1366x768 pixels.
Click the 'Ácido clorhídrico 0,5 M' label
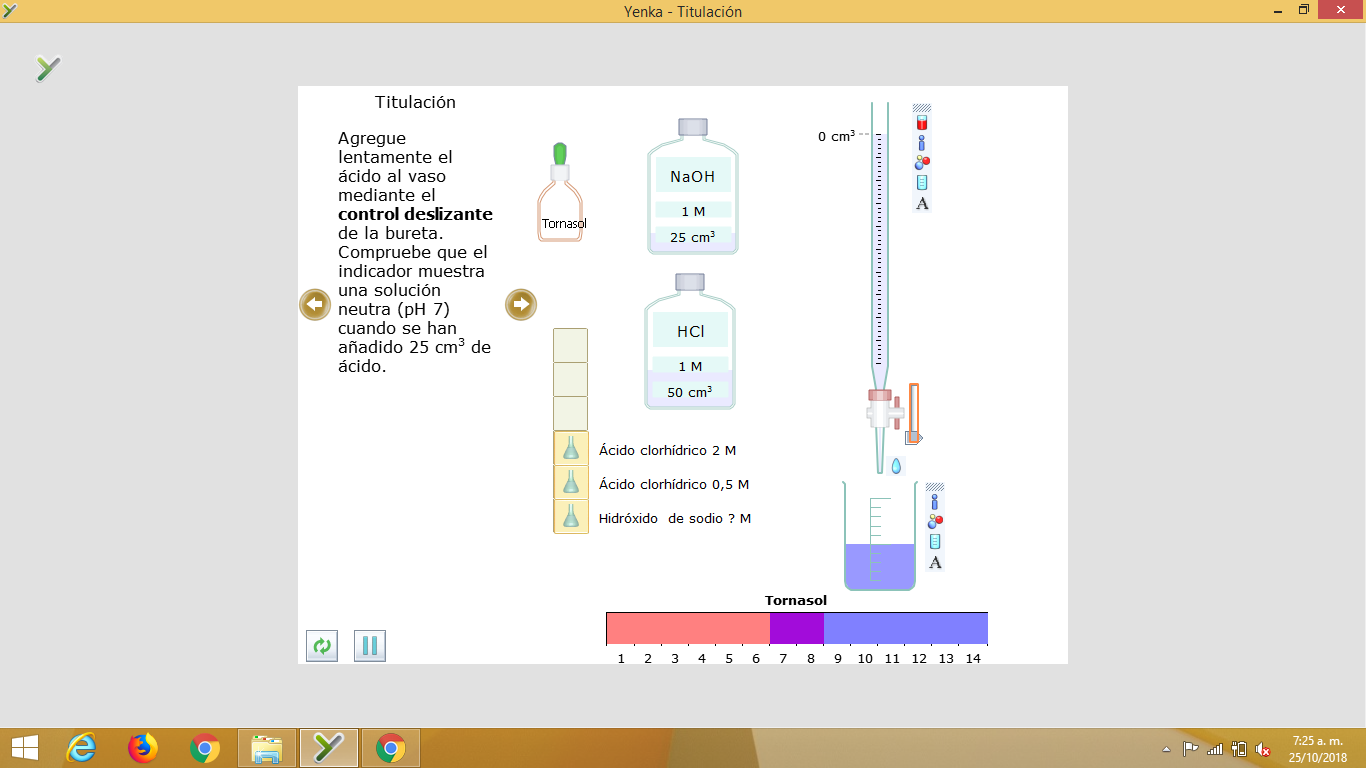[674, 485]
